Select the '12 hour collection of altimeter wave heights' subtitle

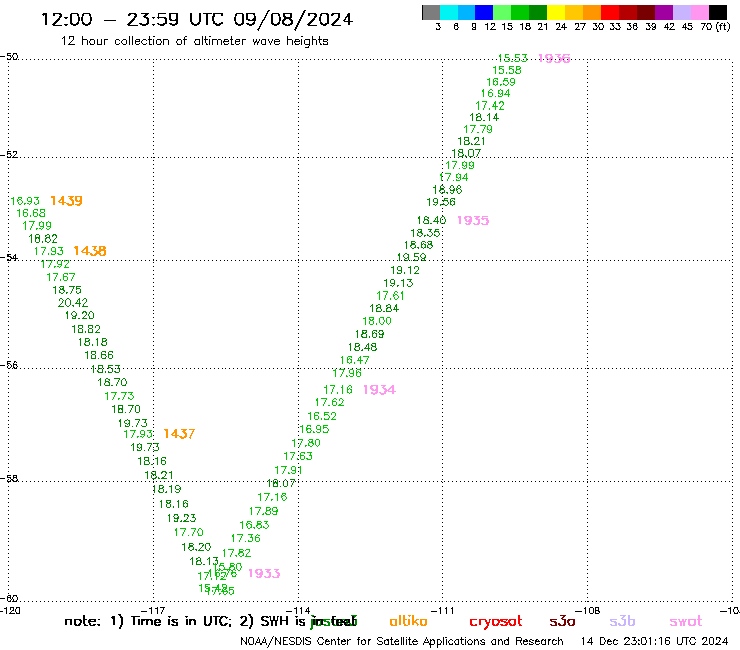[194, 41]
